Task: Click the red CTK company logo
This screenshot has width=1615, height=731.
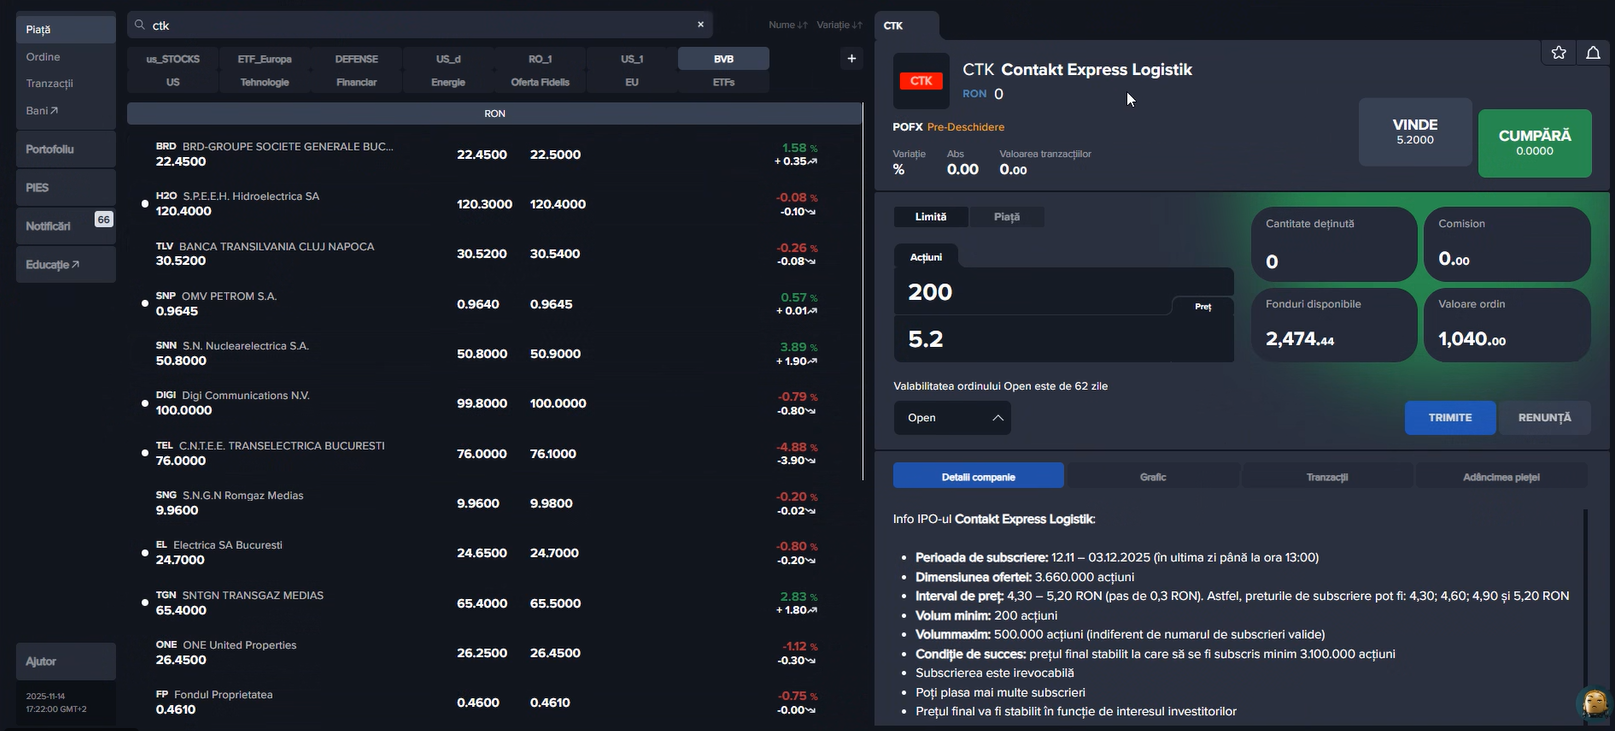Action: 921,81
